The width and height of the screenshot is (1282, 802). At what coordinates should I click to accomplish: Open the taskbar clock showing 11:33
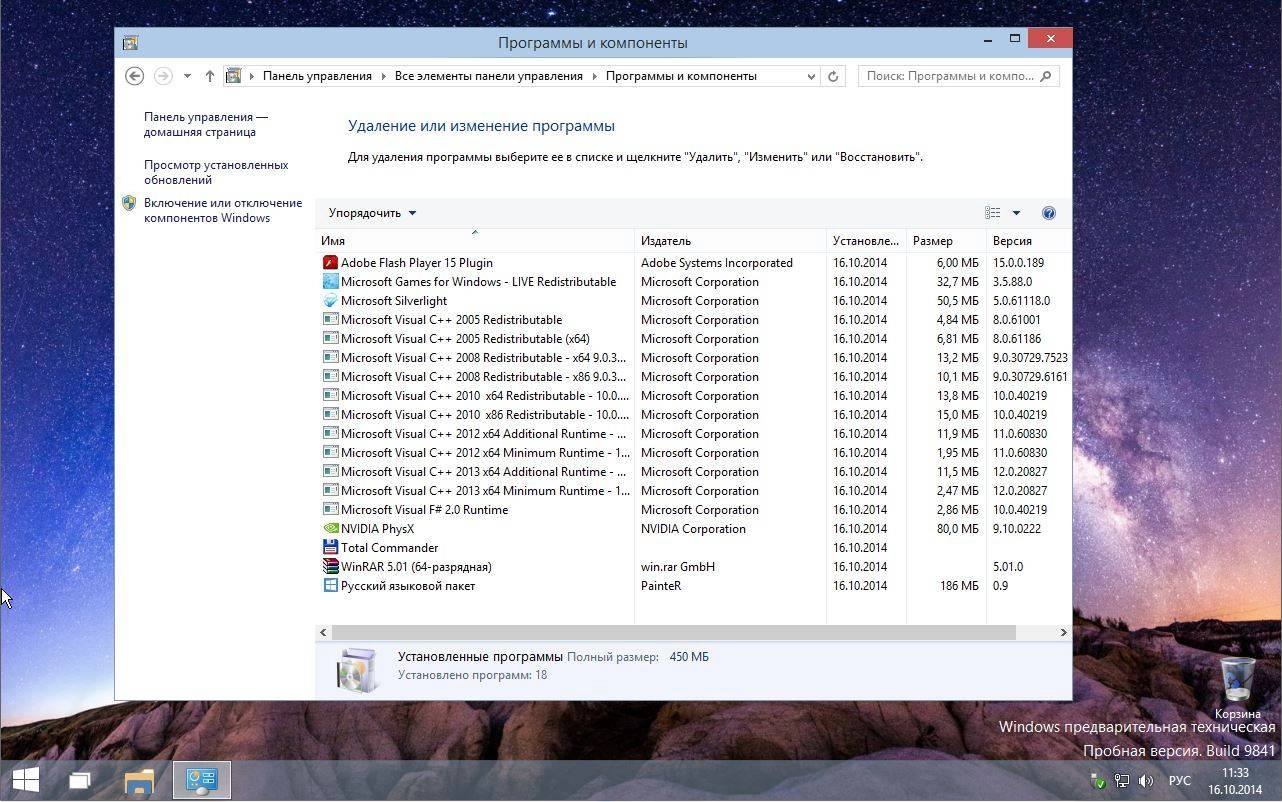coord(1235,781)
